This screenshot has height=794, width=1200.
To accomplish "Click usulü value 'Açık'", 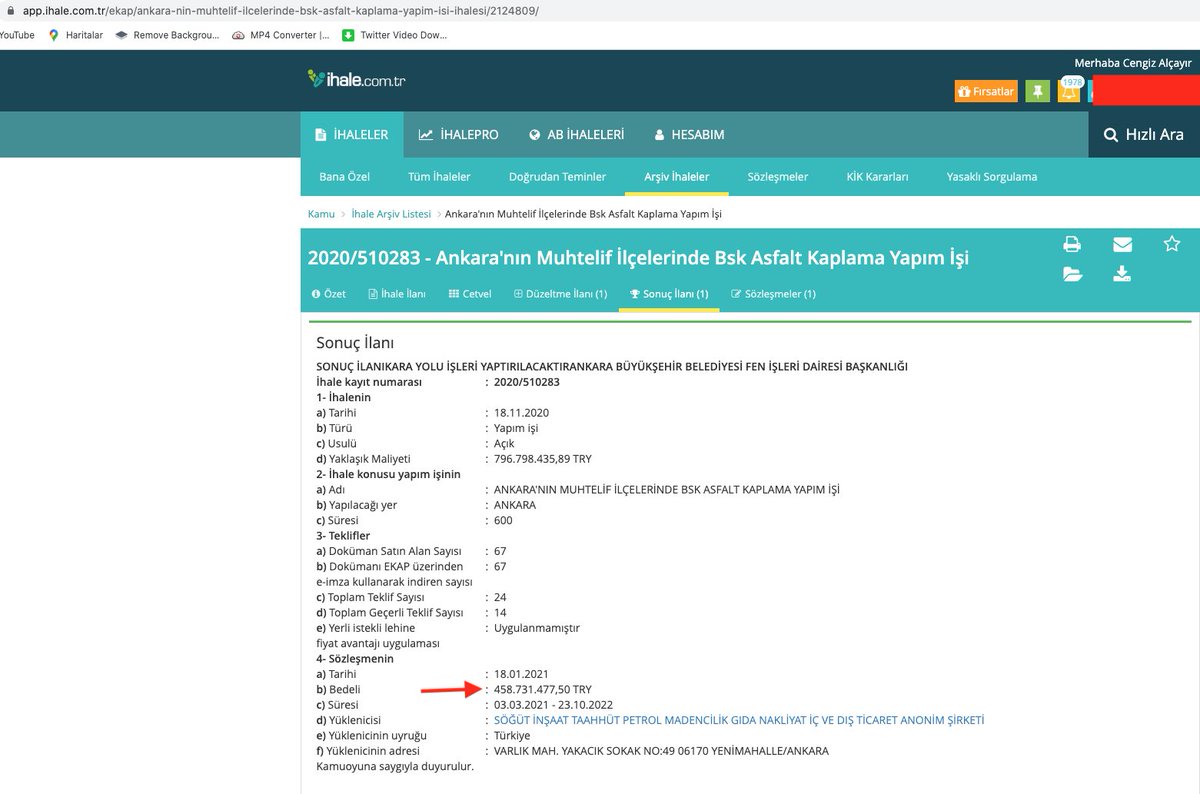I will click(x=506, y=444).
